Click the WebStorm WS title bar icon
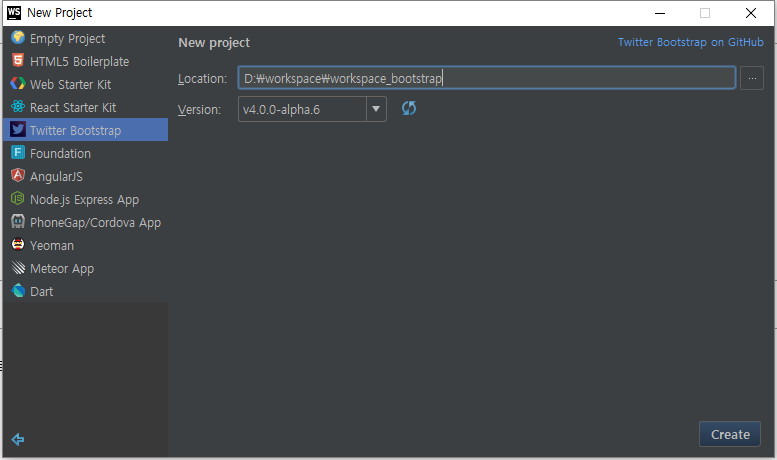This screenshot has width=777, height=460. [14, 12]
